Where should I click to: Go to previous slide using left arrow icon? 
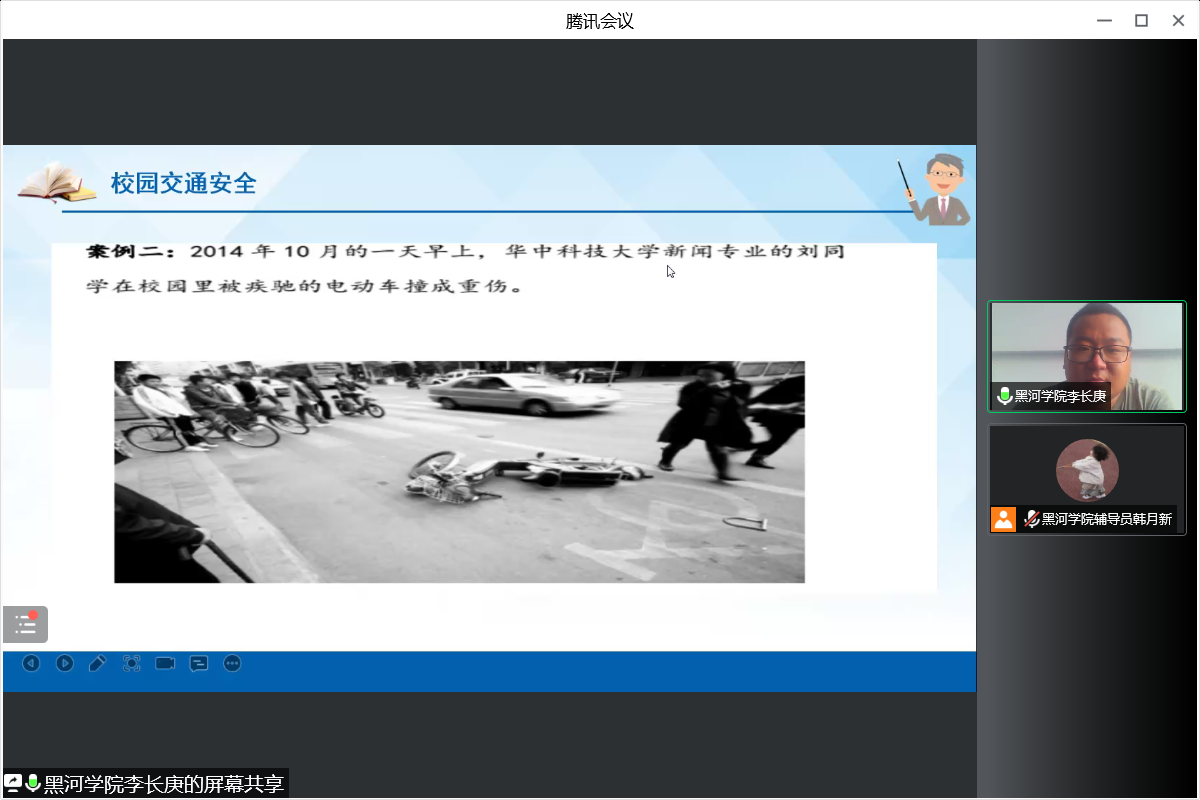click(x=31, y=663)
